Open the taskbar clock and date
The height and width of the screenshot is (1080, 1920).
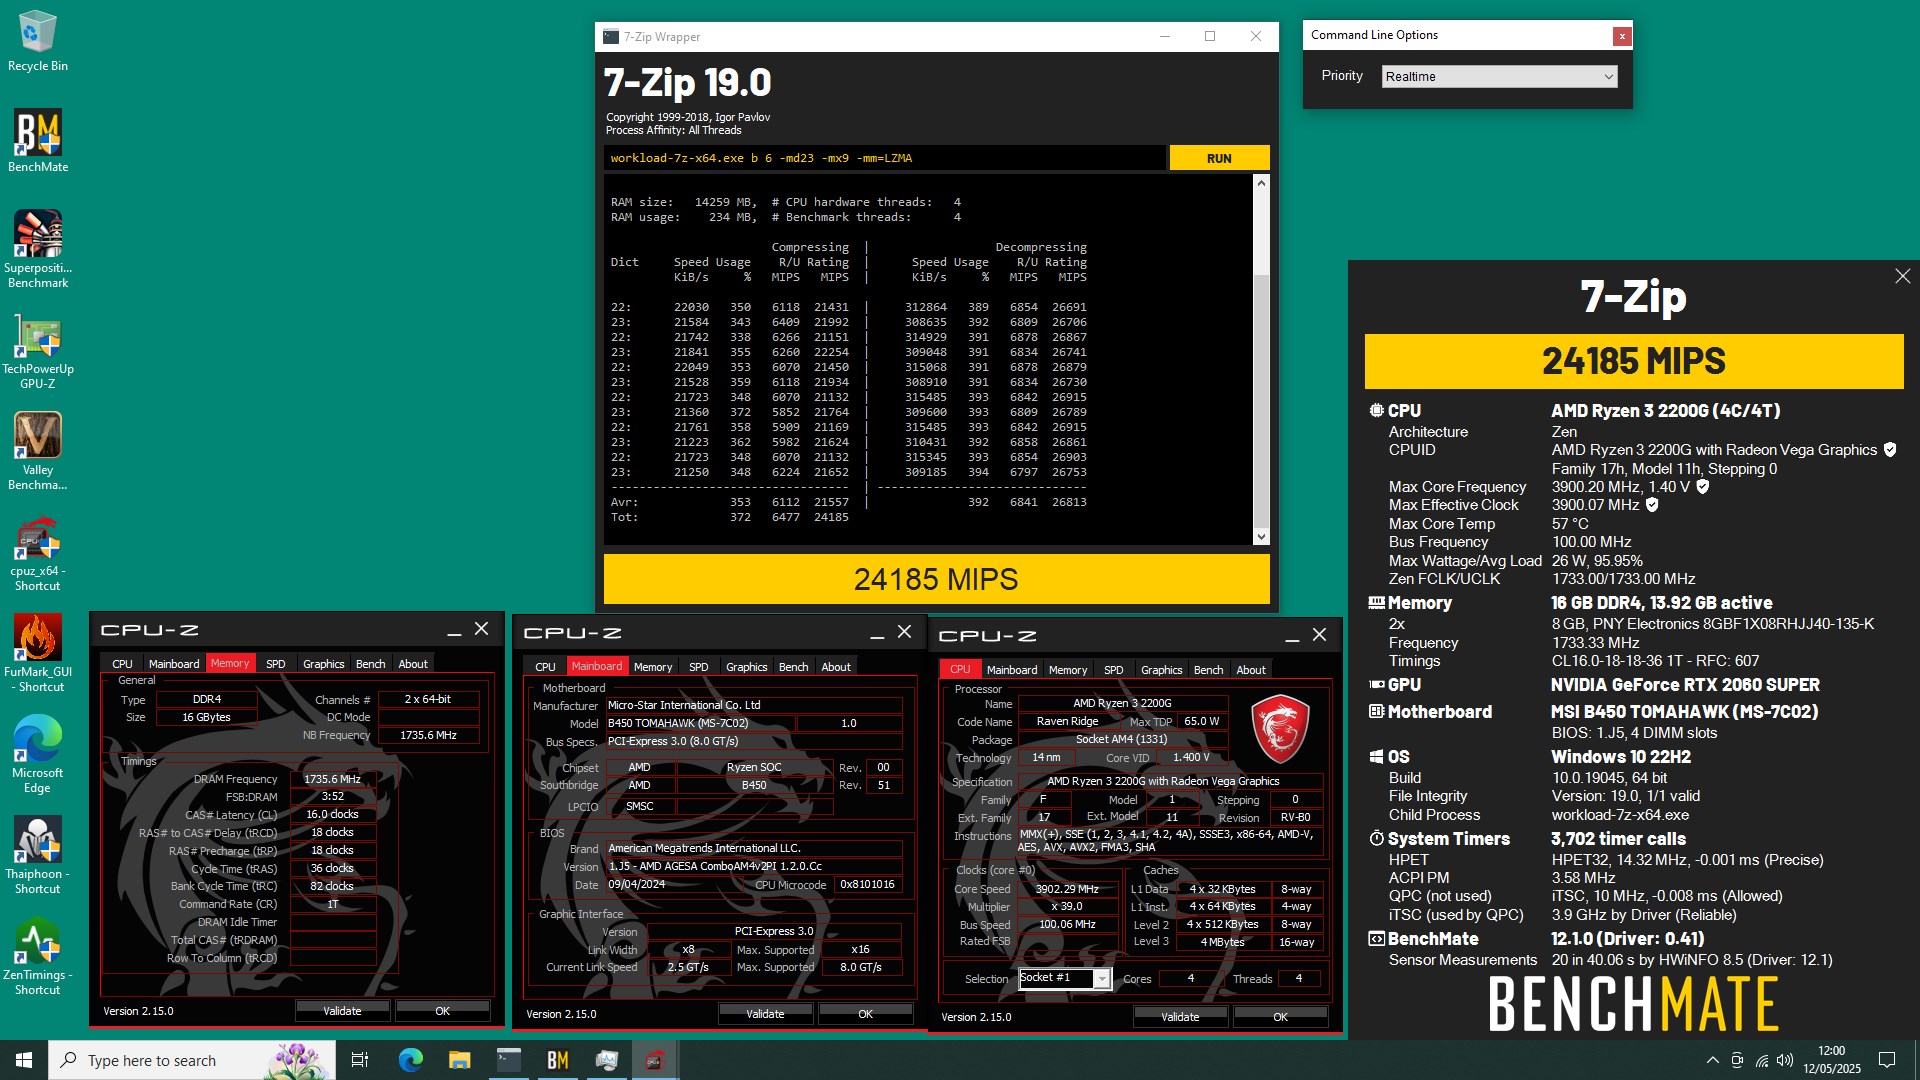click(x=1831, y=1060)
